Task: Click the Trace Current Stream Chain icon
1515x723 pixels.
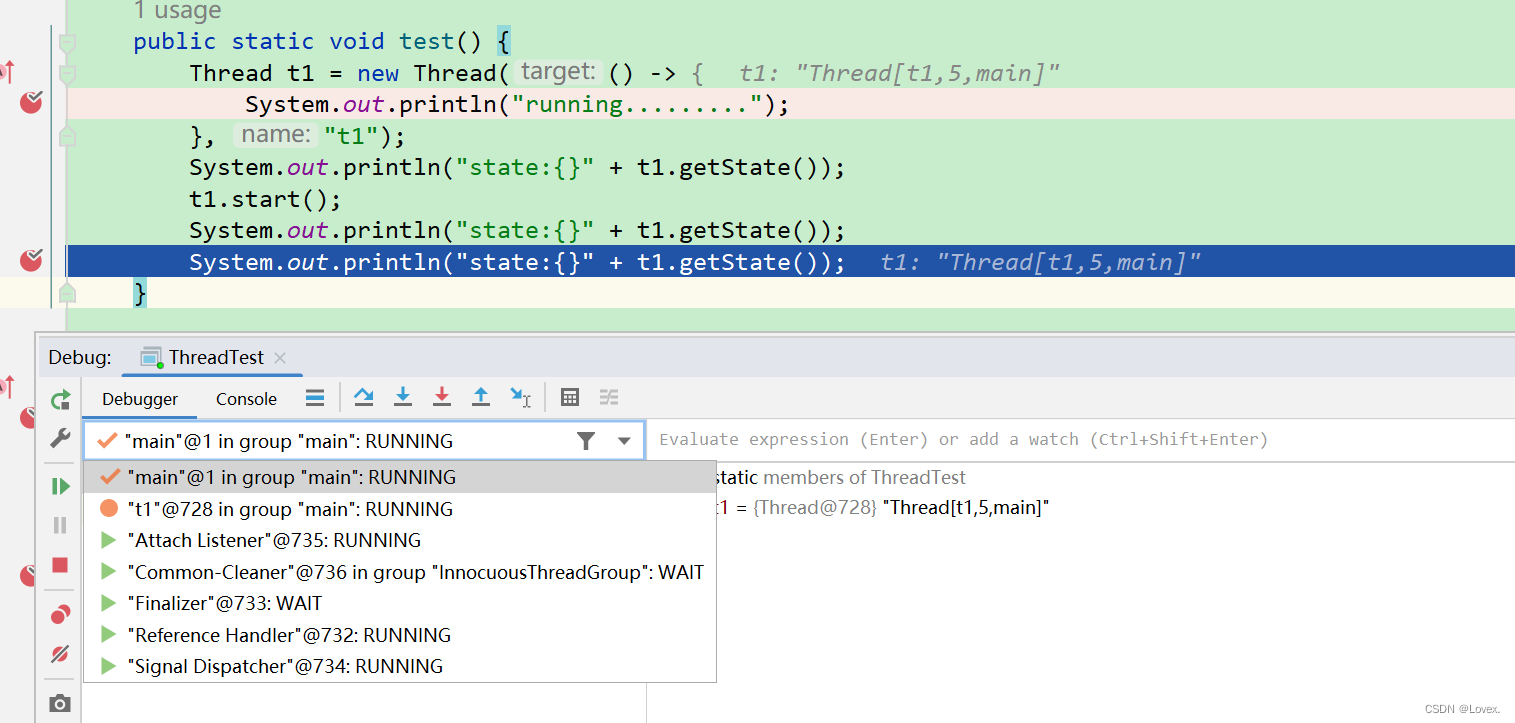Action: (609, 397)
